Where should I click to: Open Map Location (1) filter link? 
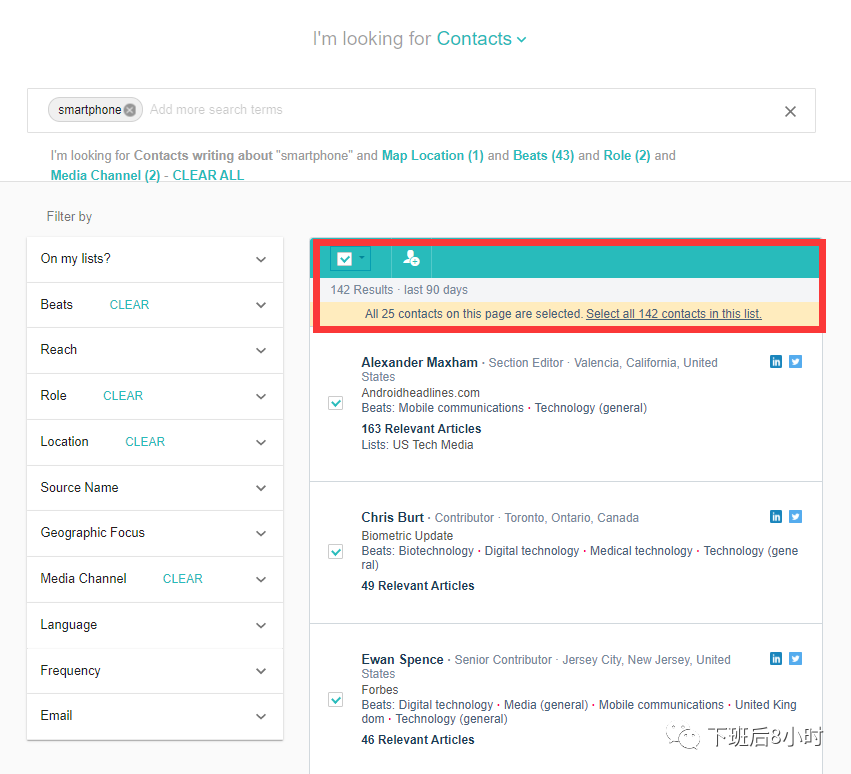[x=433, y=156]
